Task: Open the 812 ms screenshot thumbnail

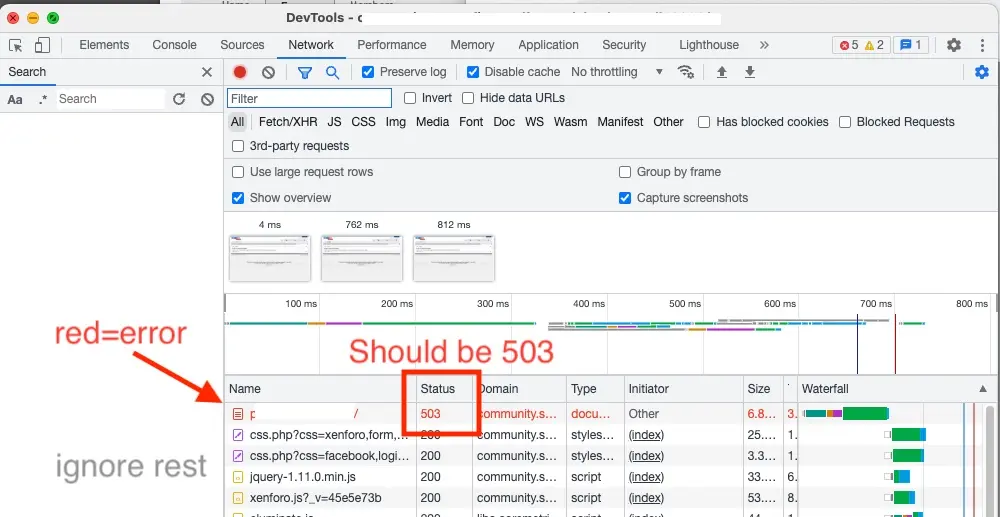Action: tap(453, 258)
